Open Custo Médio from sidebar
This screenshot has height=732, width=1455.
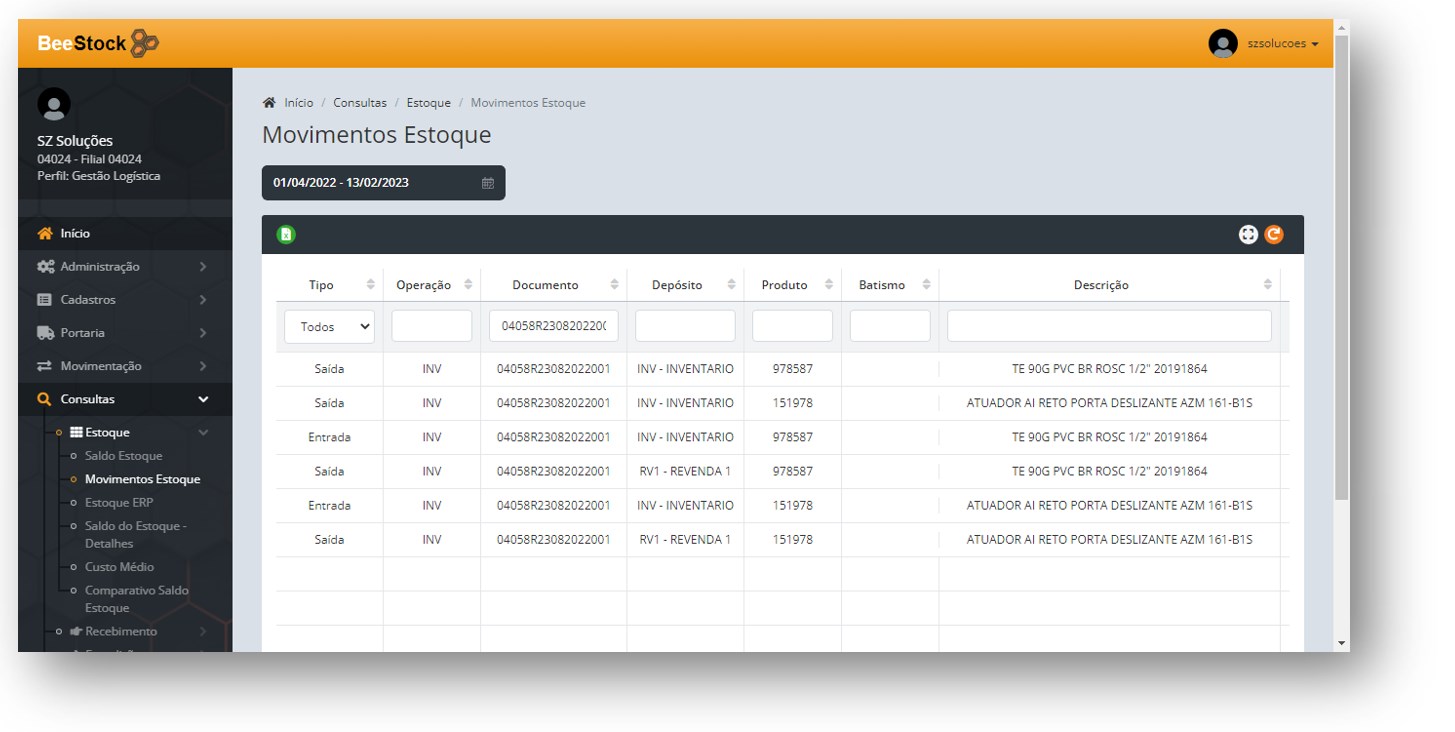pos(119,567)
